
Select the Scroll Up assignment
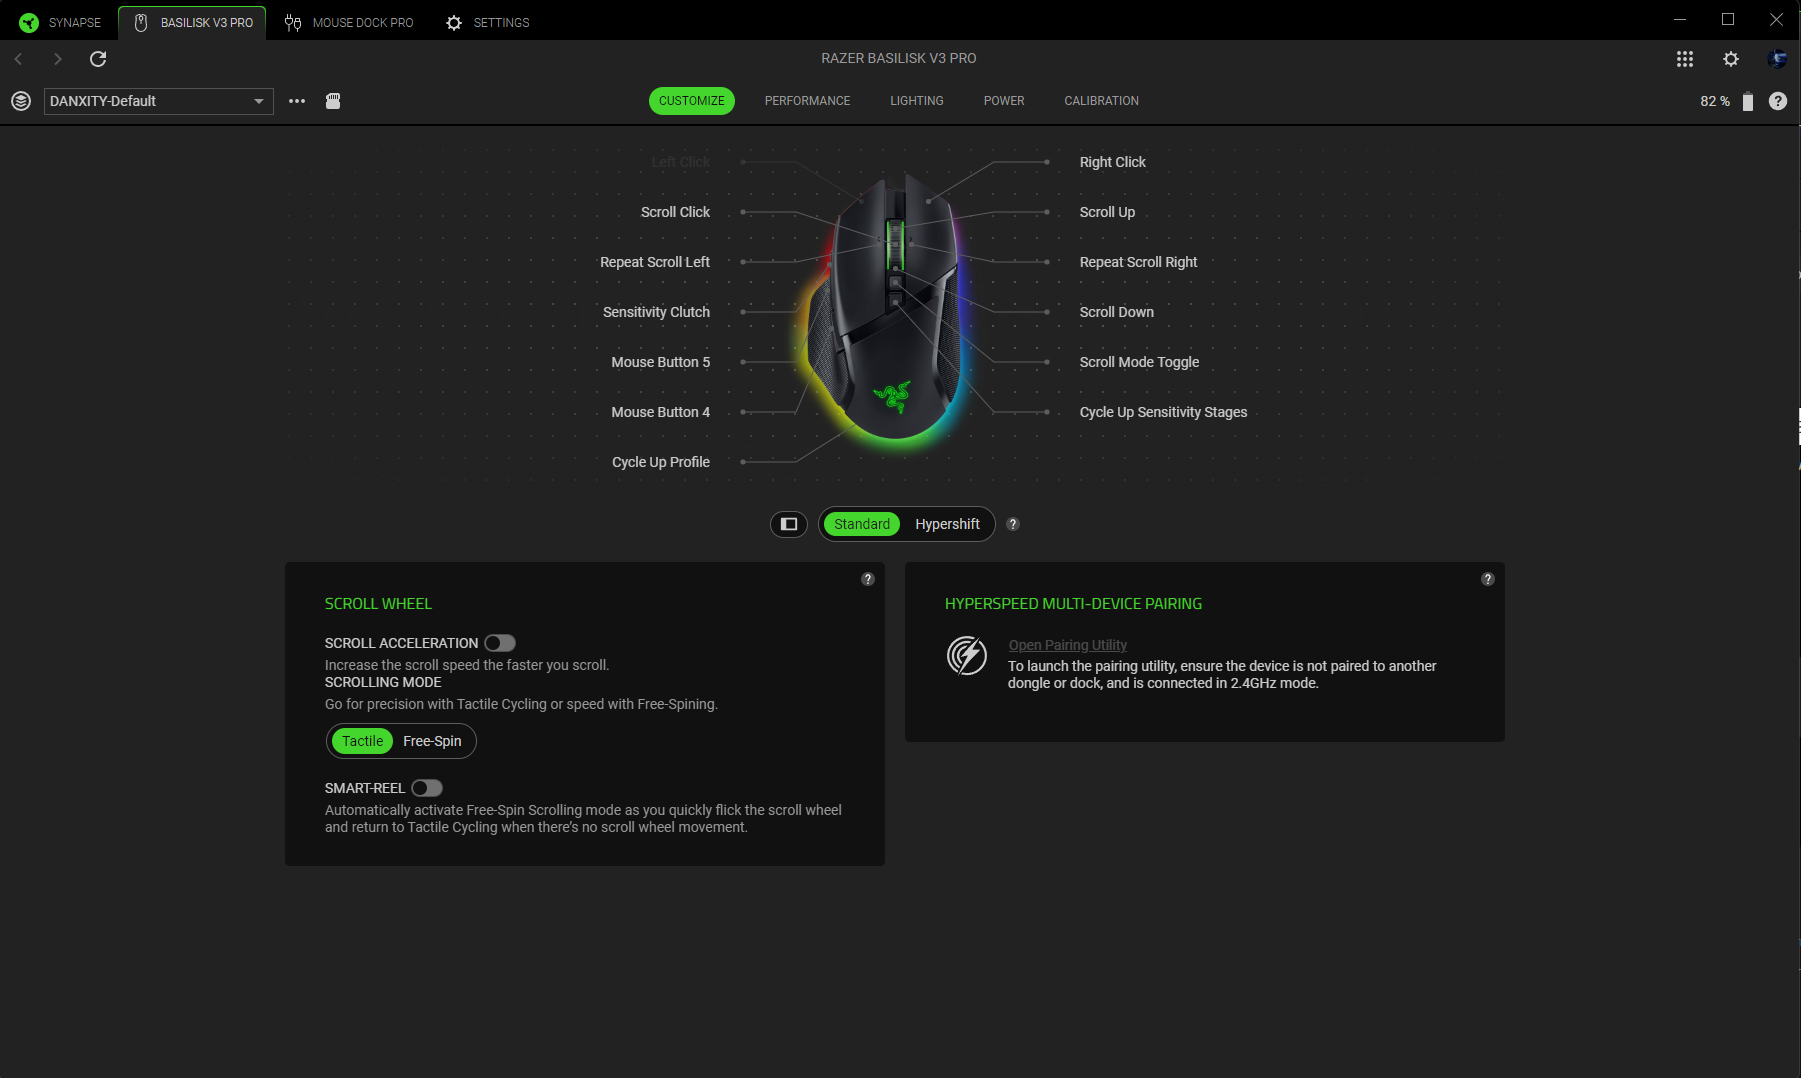click(1107, 212)
